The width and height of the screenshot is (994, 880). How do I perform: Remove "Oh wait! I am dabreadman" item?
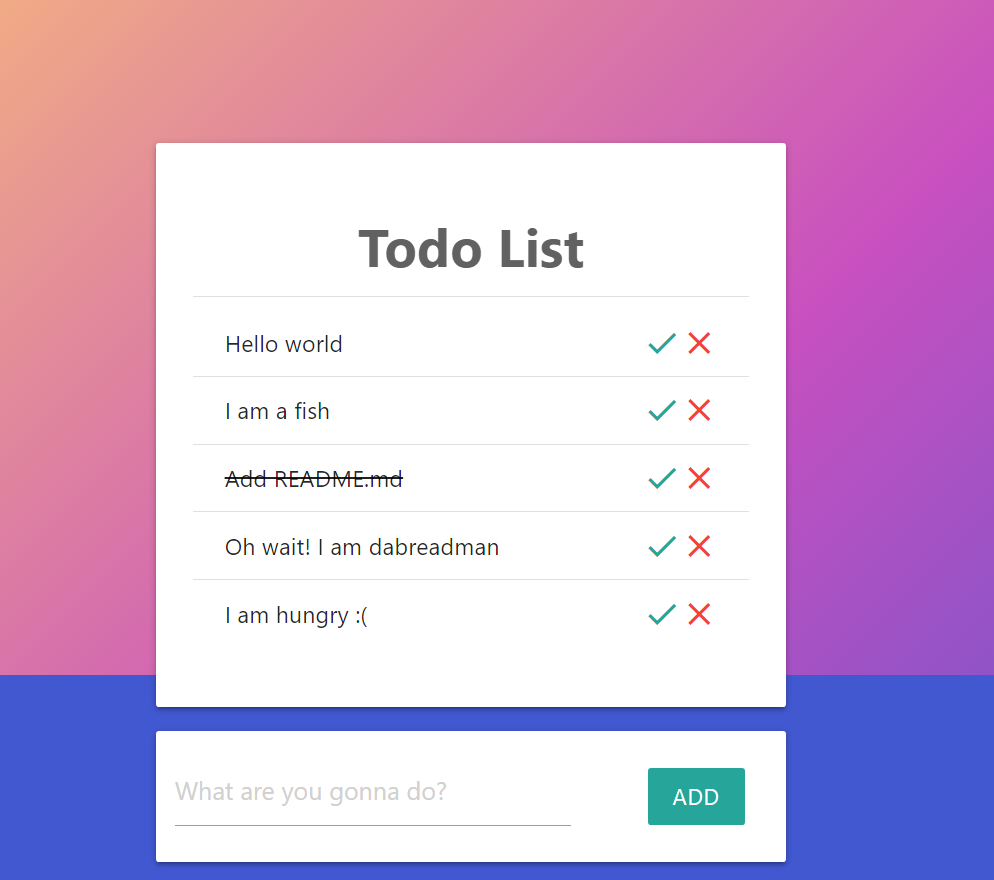[699, 546]
